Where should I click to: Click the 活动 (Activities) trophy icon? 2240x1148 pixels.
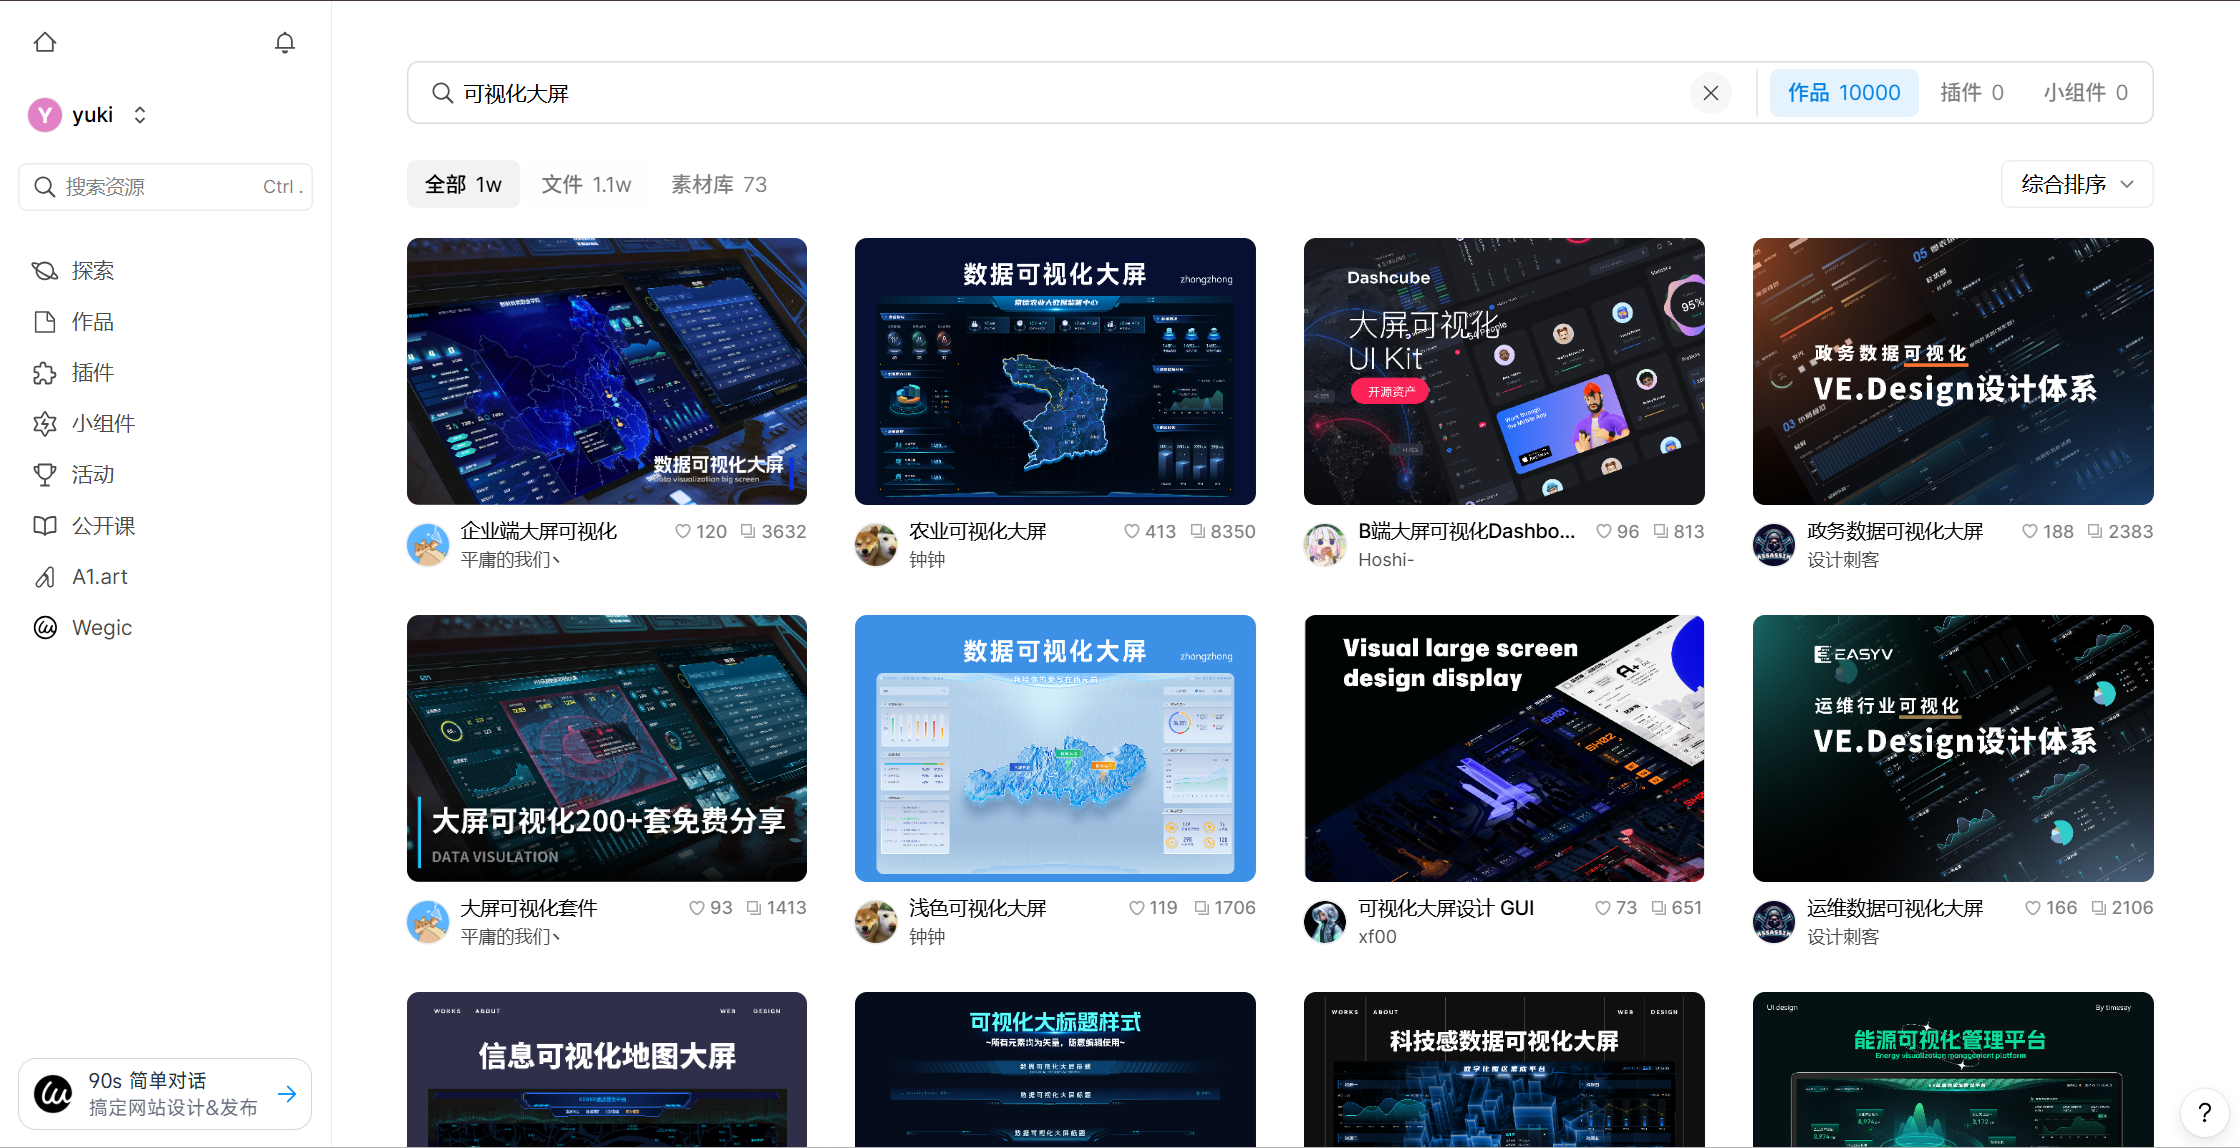click(45, 474)
